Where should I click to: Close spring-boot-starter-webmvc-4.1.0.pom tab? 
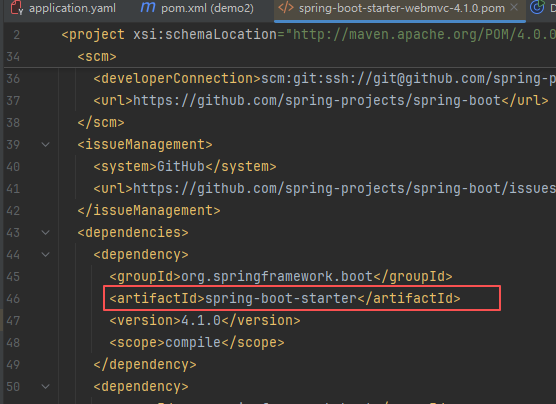pos(514,7)
